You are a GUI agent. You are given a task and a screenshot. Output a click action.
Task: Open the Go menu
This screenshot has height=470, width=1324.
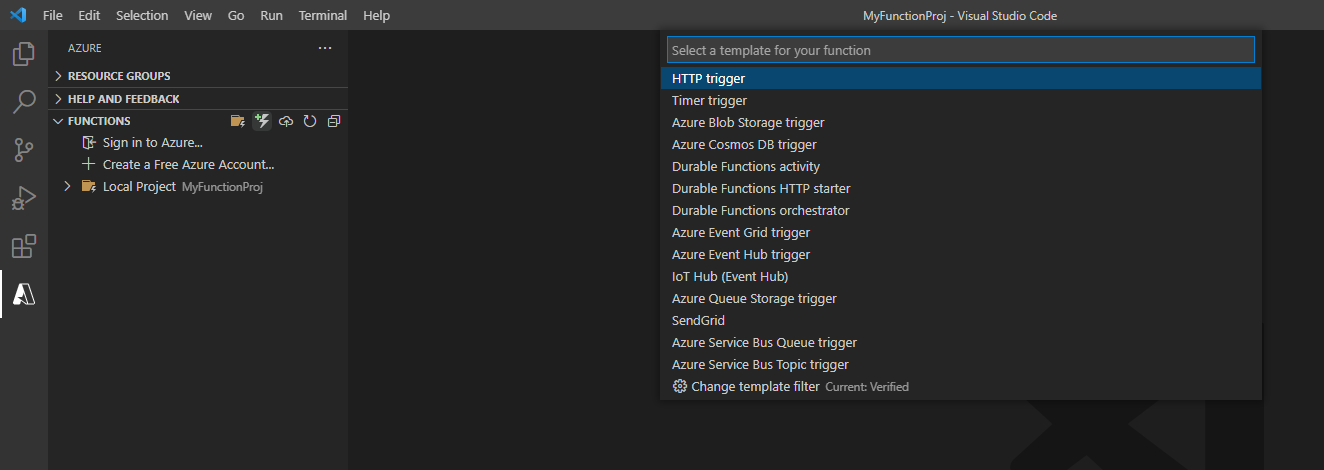pyautogui.click(x=236, y=16)
